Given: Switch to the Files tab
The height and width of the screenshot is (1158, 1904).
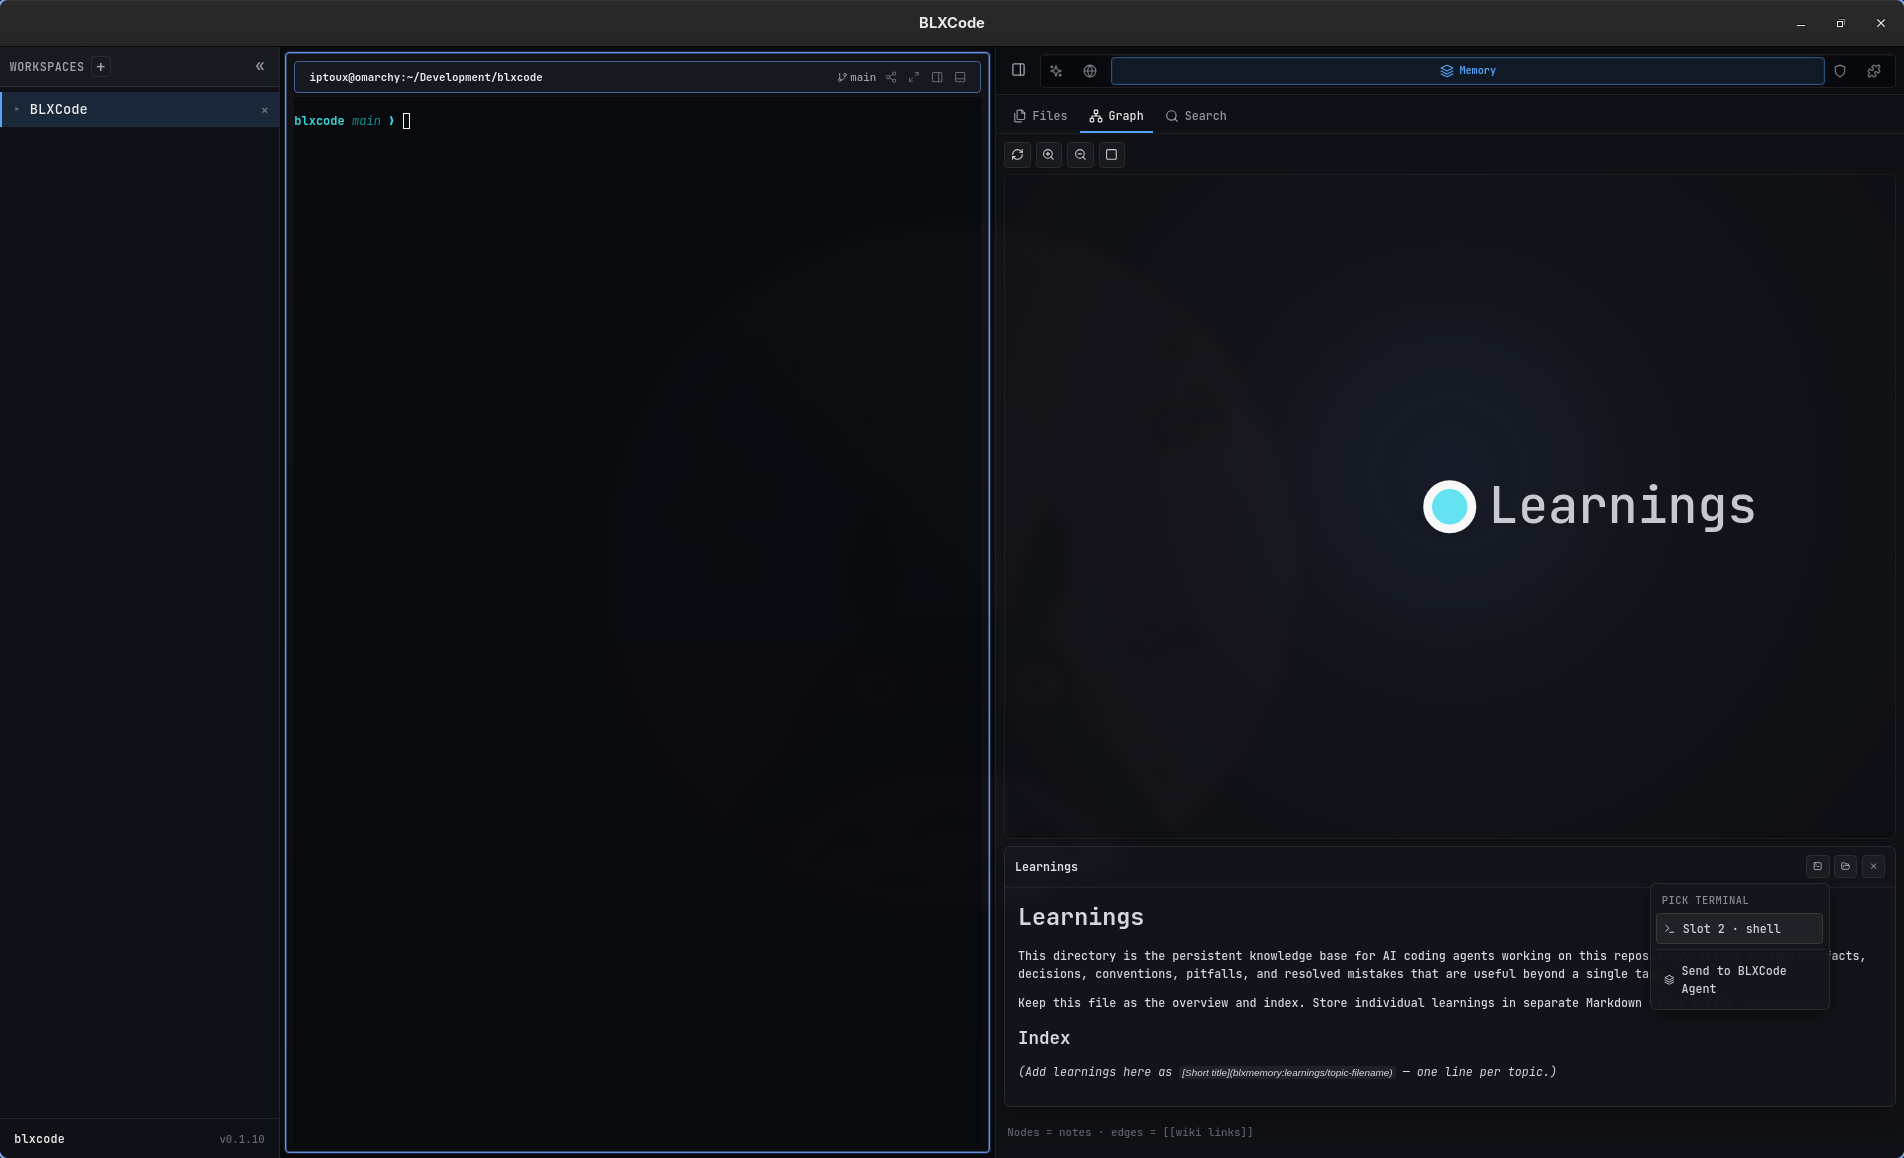Looking at the screenshot, I should [x=1040, y=116].
